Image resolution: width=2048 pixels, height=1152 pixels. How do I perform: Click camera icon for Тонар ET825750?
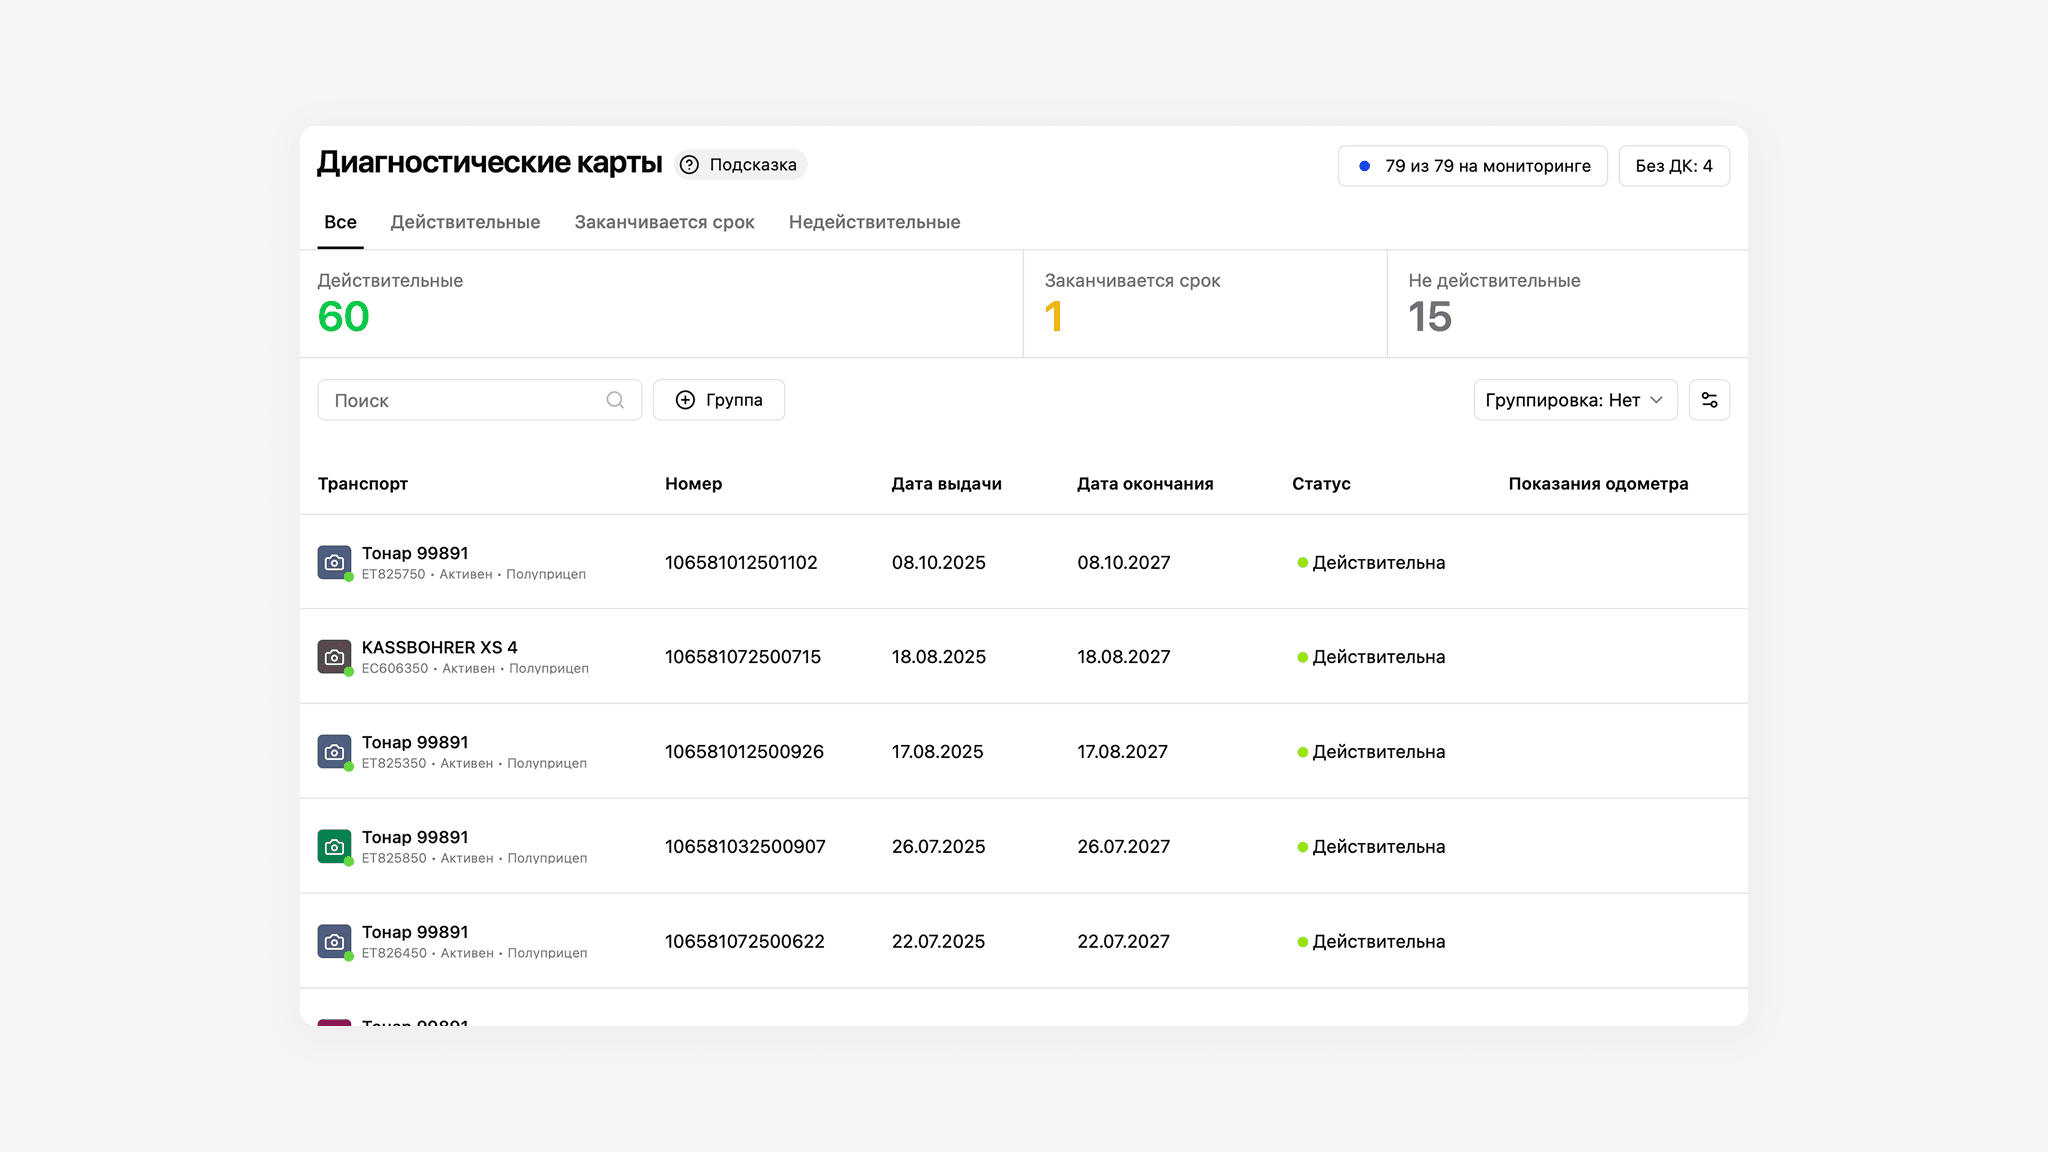(x=334, y=562)
